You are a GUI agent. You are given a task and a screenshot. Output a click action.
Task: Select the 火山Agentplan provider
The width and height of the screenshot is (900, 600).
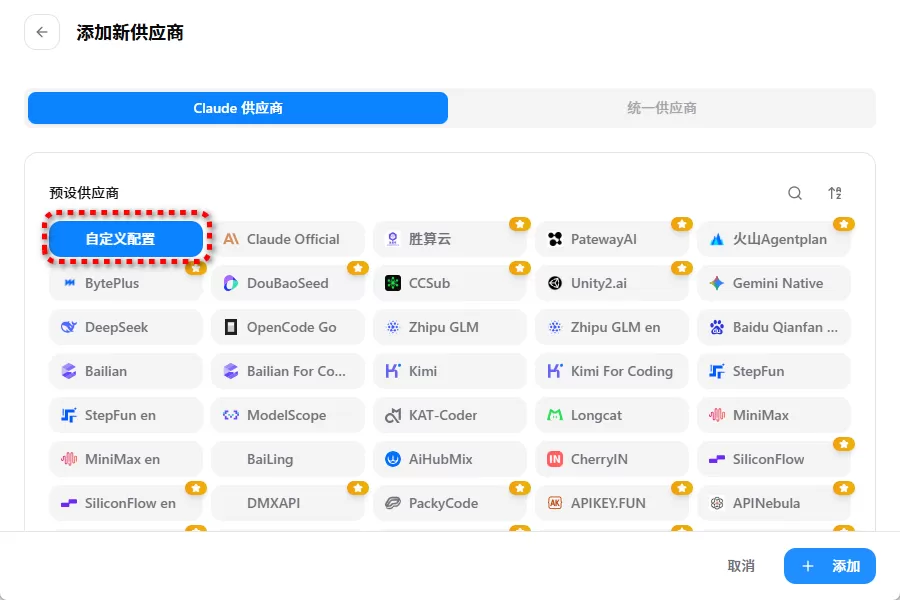point(774,239)
